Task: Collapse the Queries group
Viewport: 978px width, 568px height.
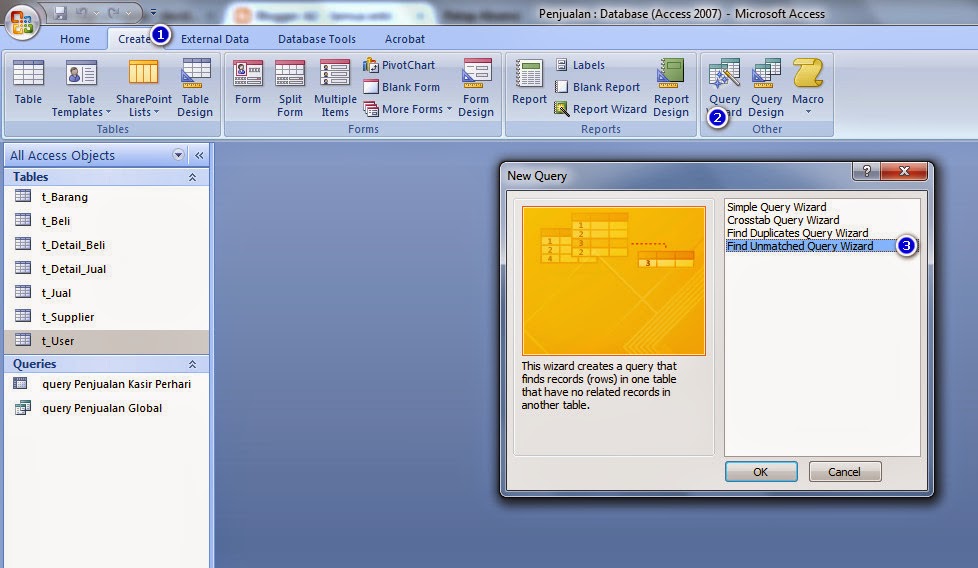Action: point(192,364)
